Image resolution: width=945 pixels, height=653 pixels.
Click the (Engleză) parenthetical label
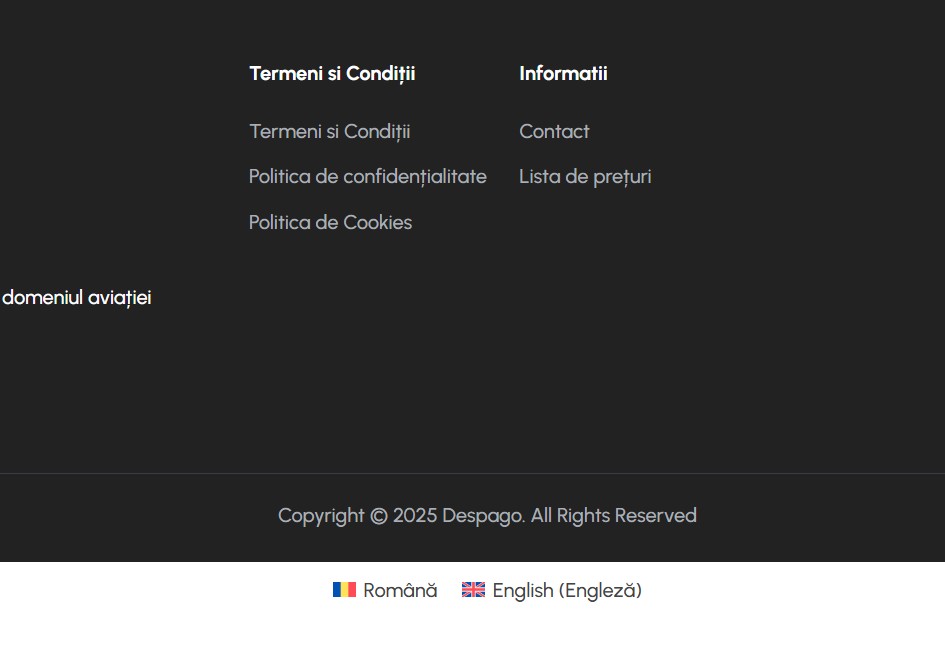(x=600, y=590)
